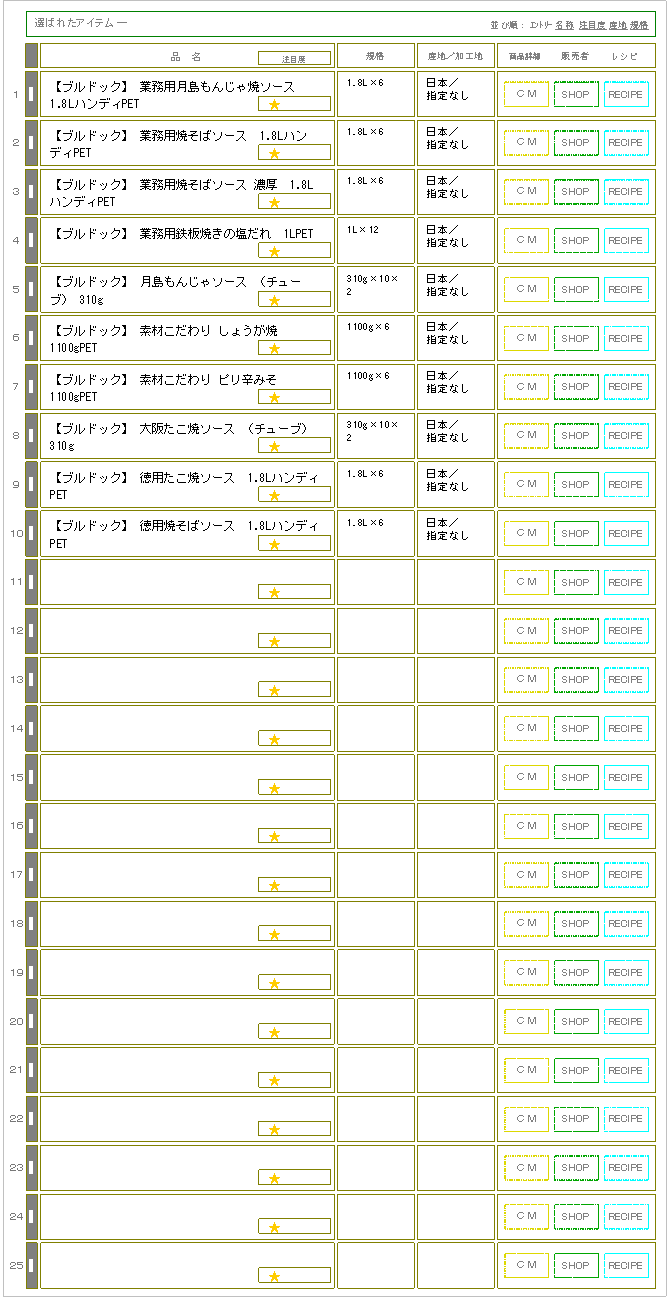
Task: Click the star for 業務用月島もんじゃ焼ソース row
Action: click(x=274, y=104)
